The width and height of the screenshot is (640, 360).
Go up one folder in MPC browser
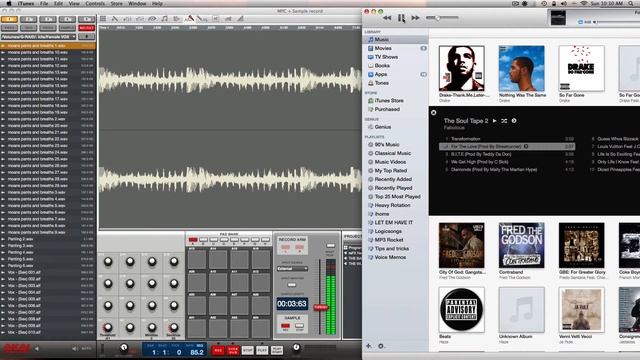(x=87, y=37)
